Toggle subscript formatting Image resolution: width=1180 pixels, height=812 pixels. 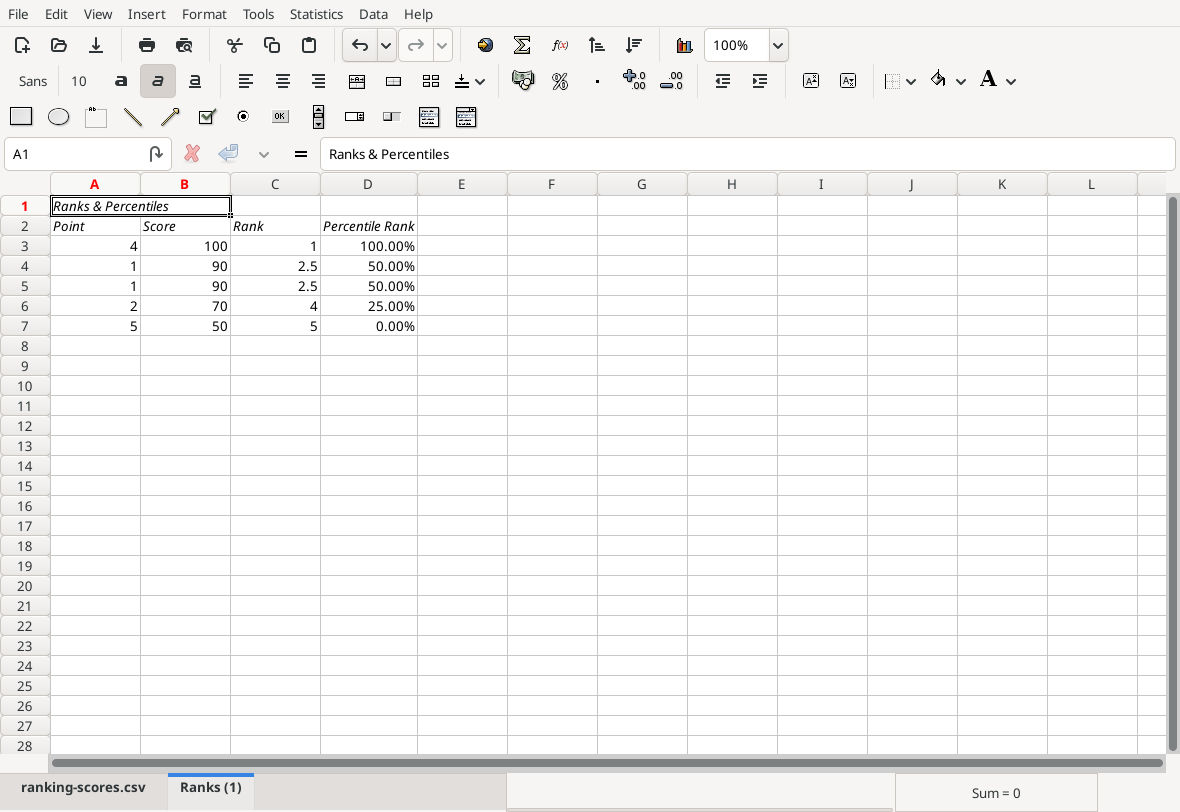pos(847,81)
